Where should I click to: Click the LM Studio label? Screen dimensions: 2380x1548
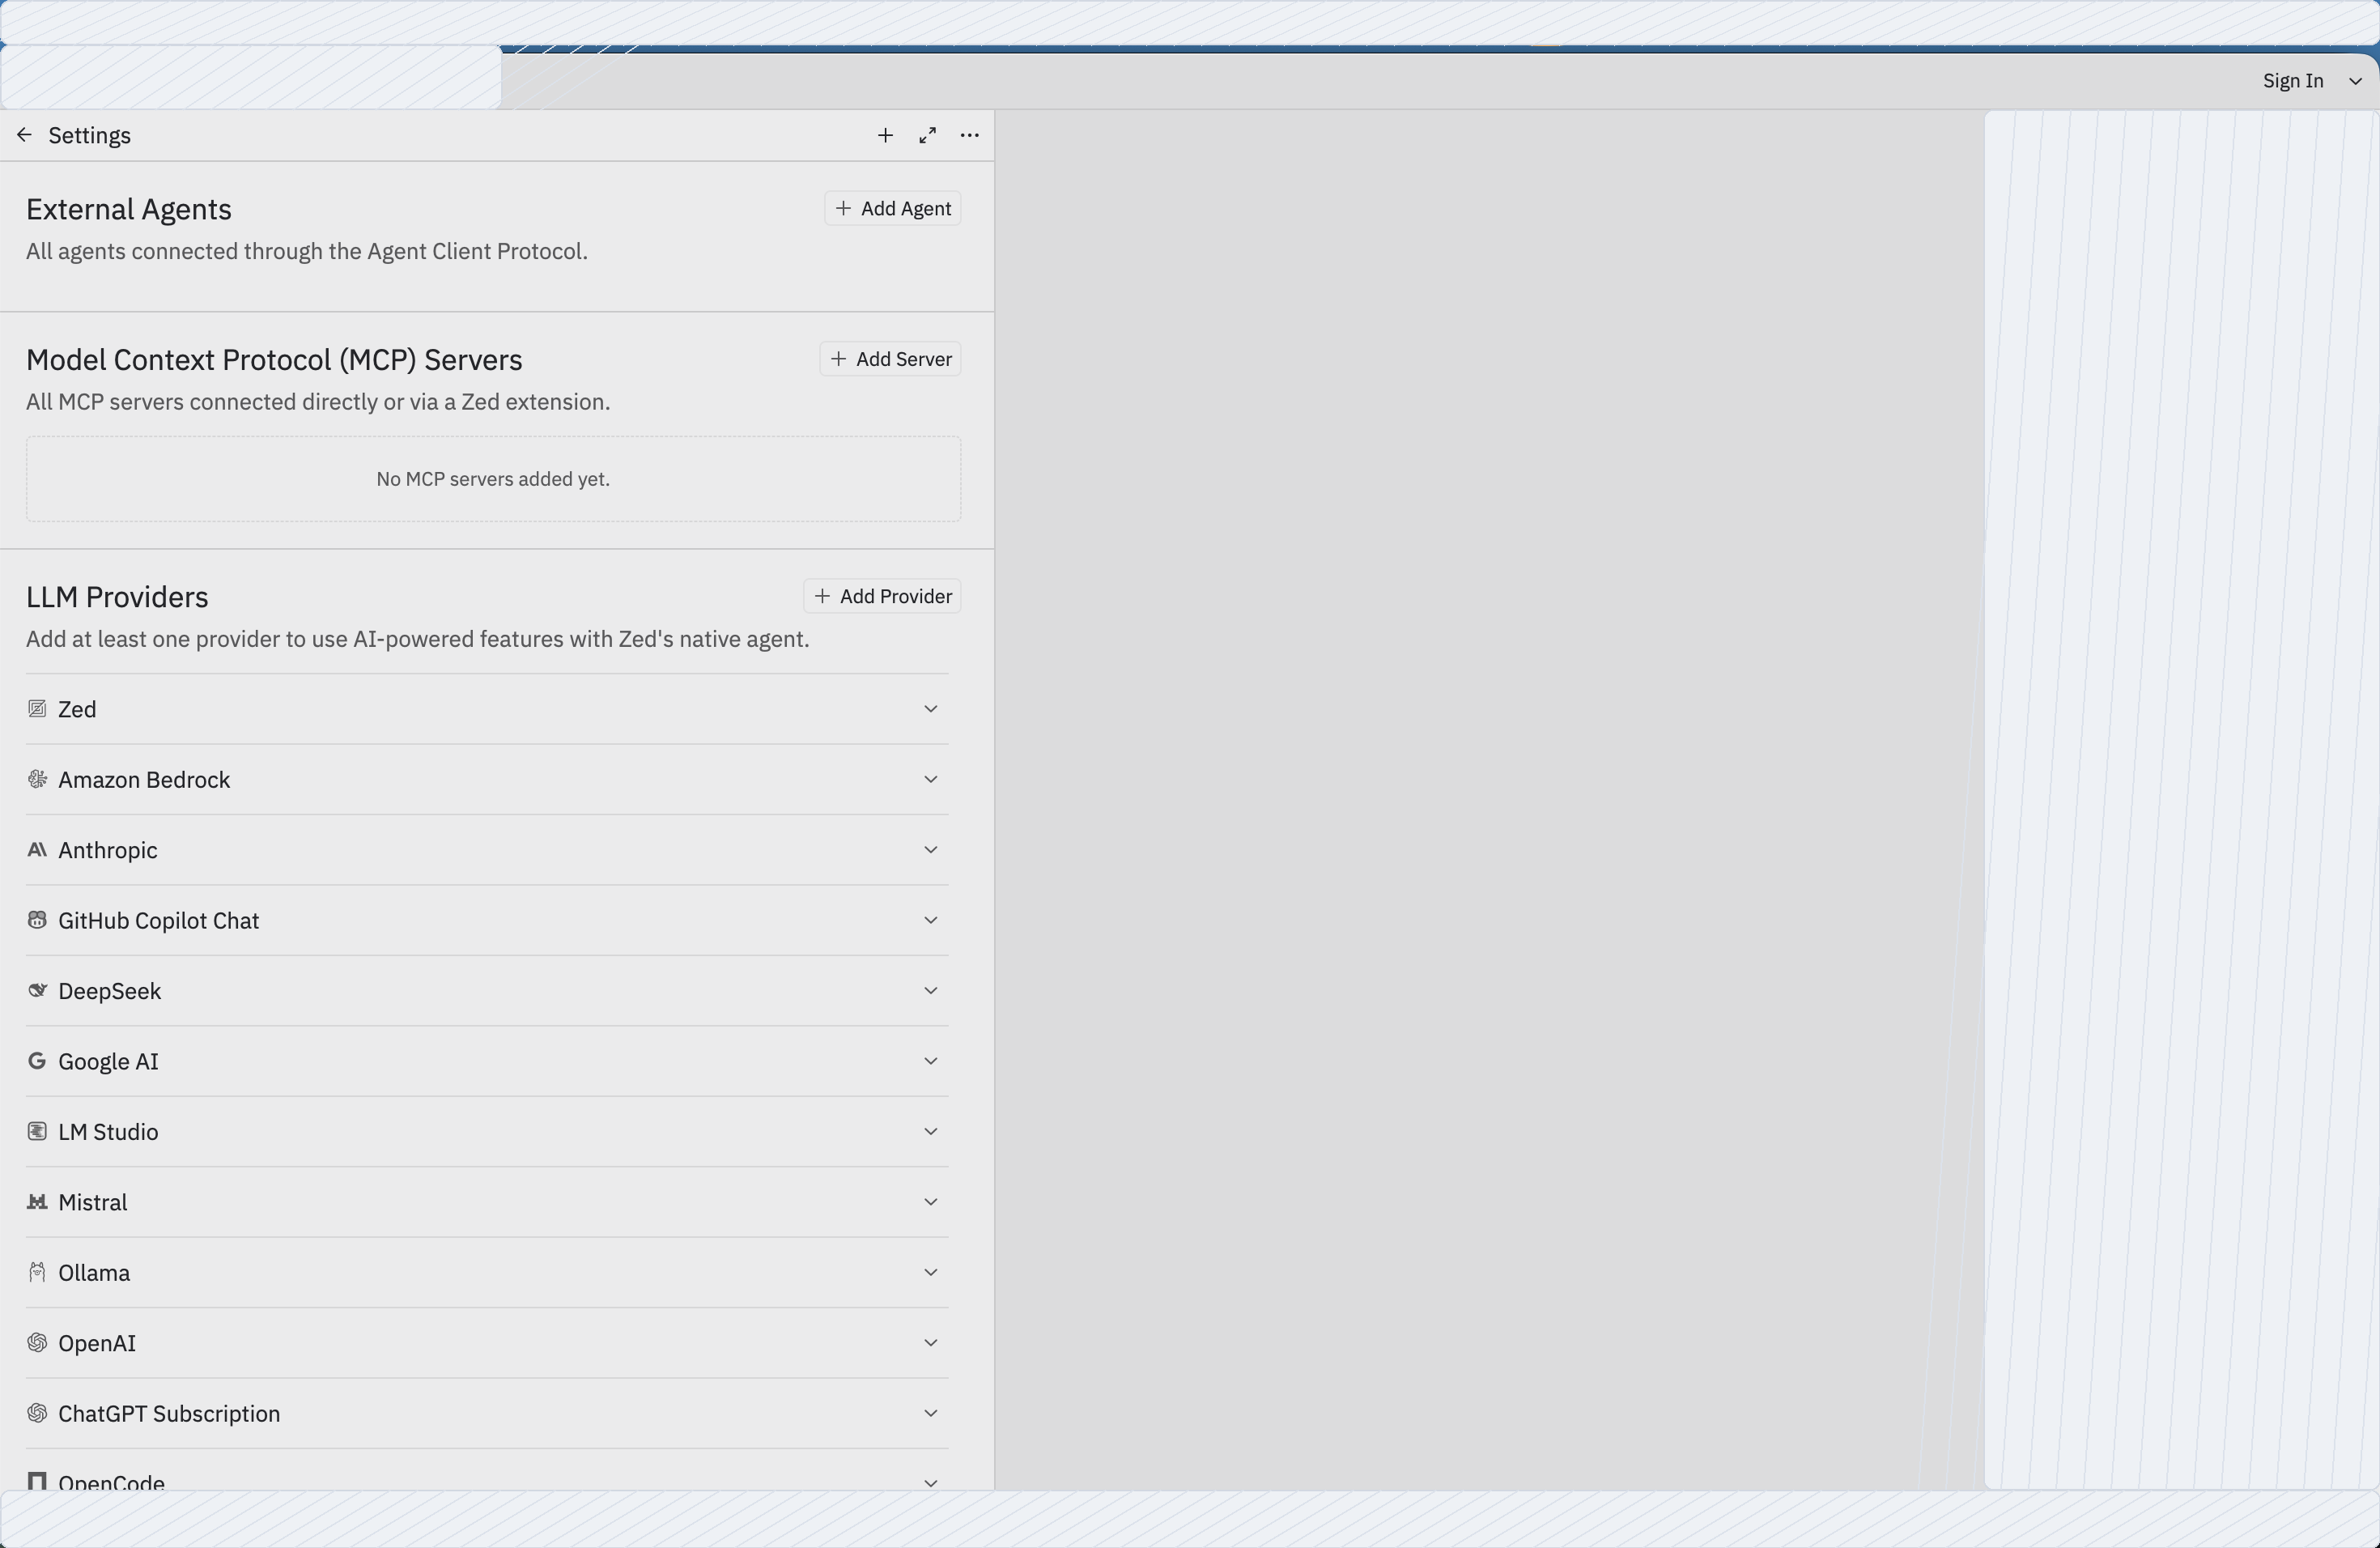pyautogui.click(x=108, y=1132)
